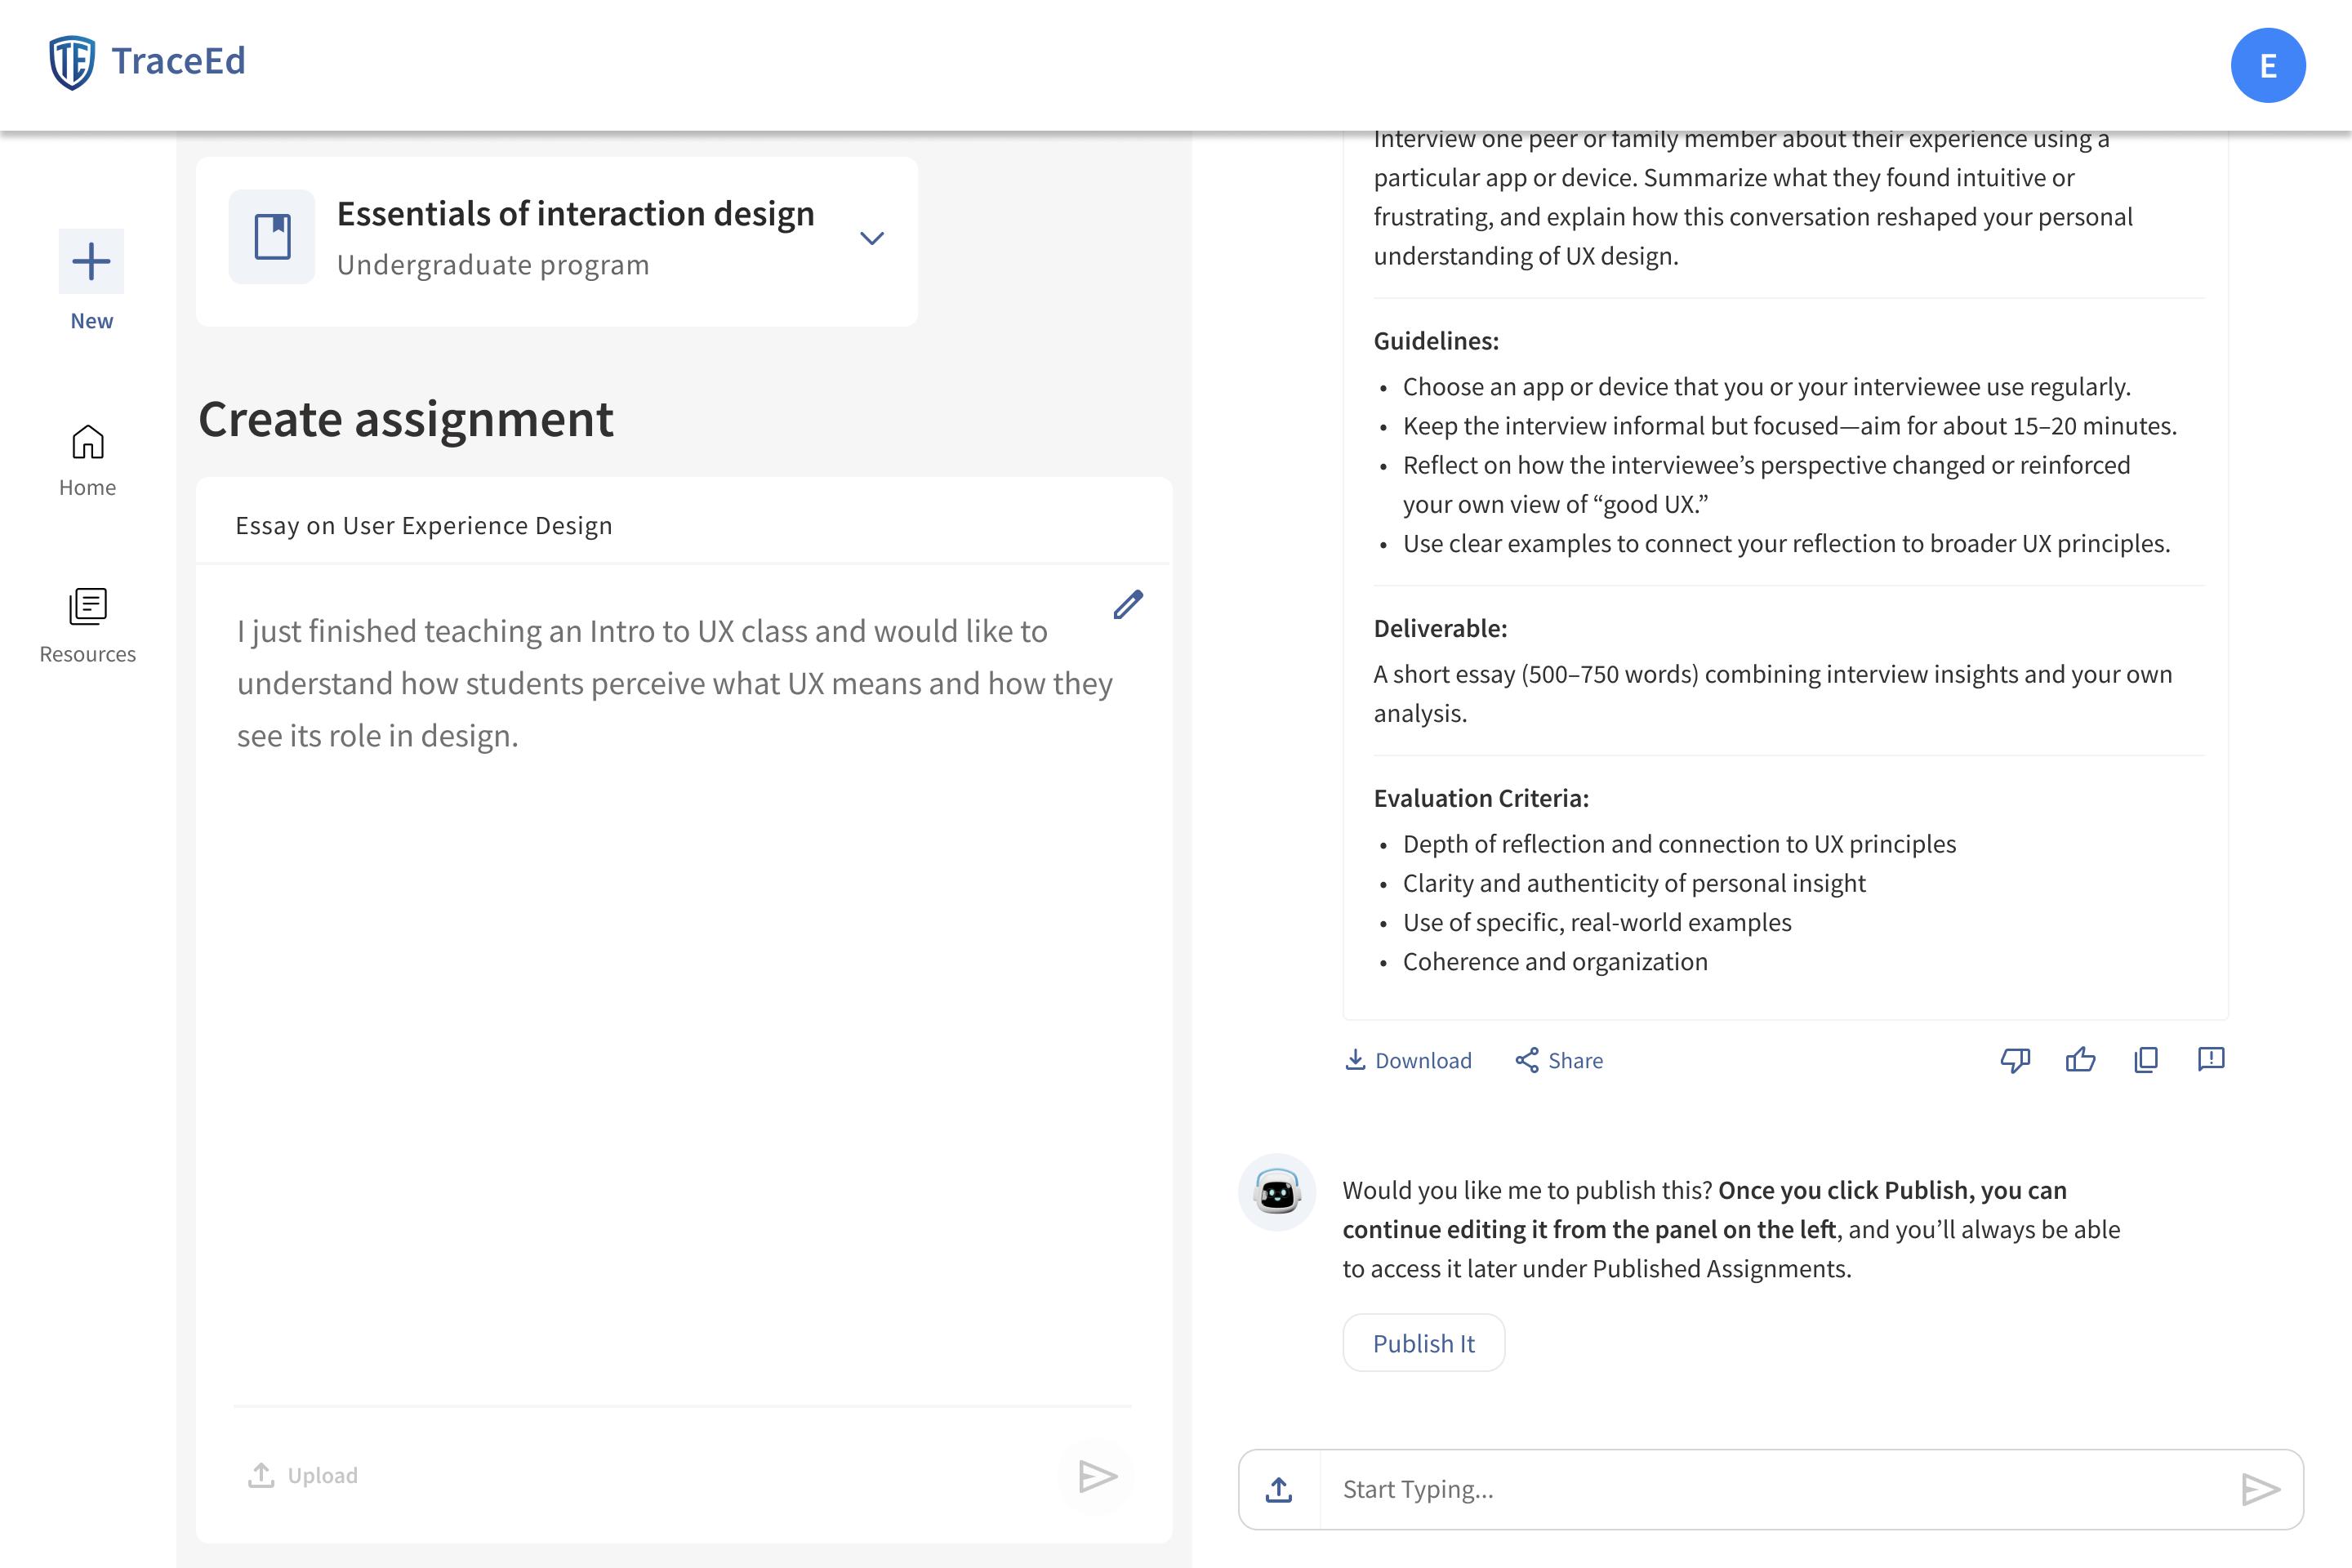Click the thumbs up feedback icon
Viewport: 2352px width, 1568px height.
tap(2080, 1060)
